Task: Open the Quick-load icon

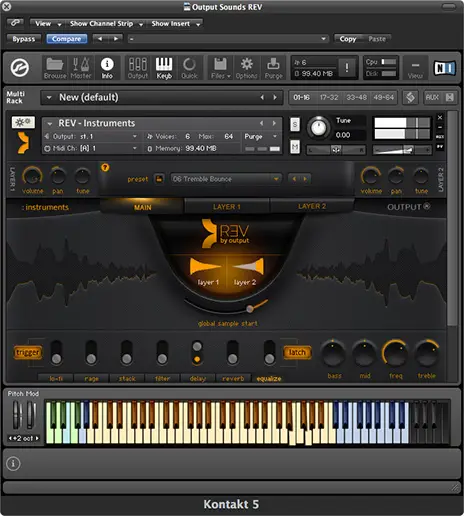Action: (x=189, y=68)
